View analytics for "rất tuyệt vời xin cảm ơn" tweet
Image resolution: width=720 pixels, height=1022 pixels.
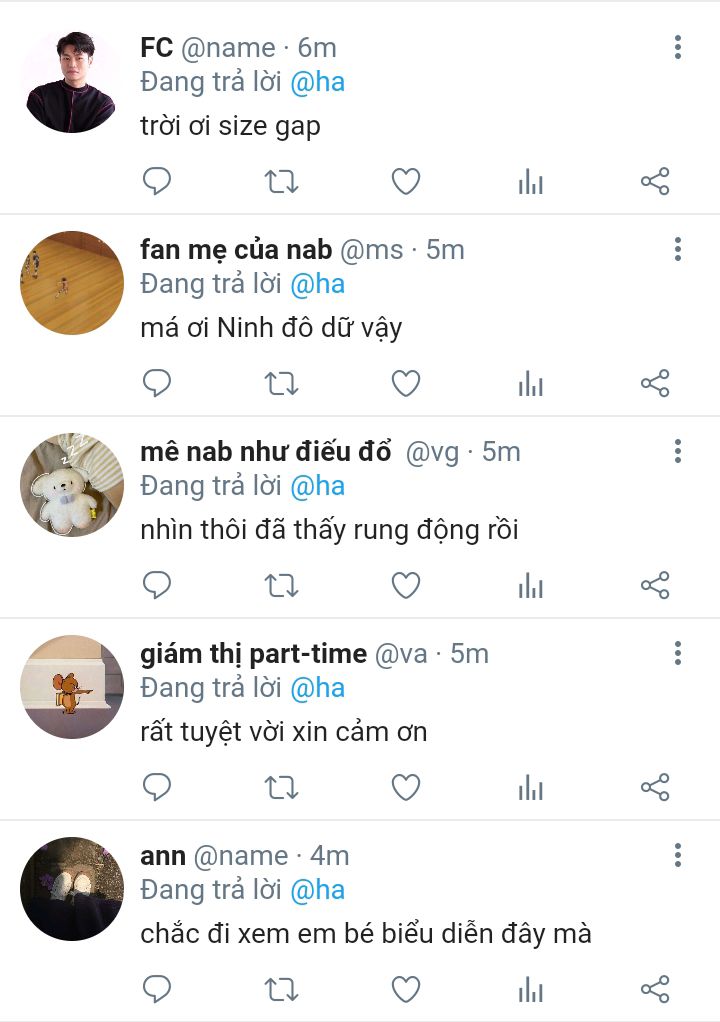[x=530, y=787]
